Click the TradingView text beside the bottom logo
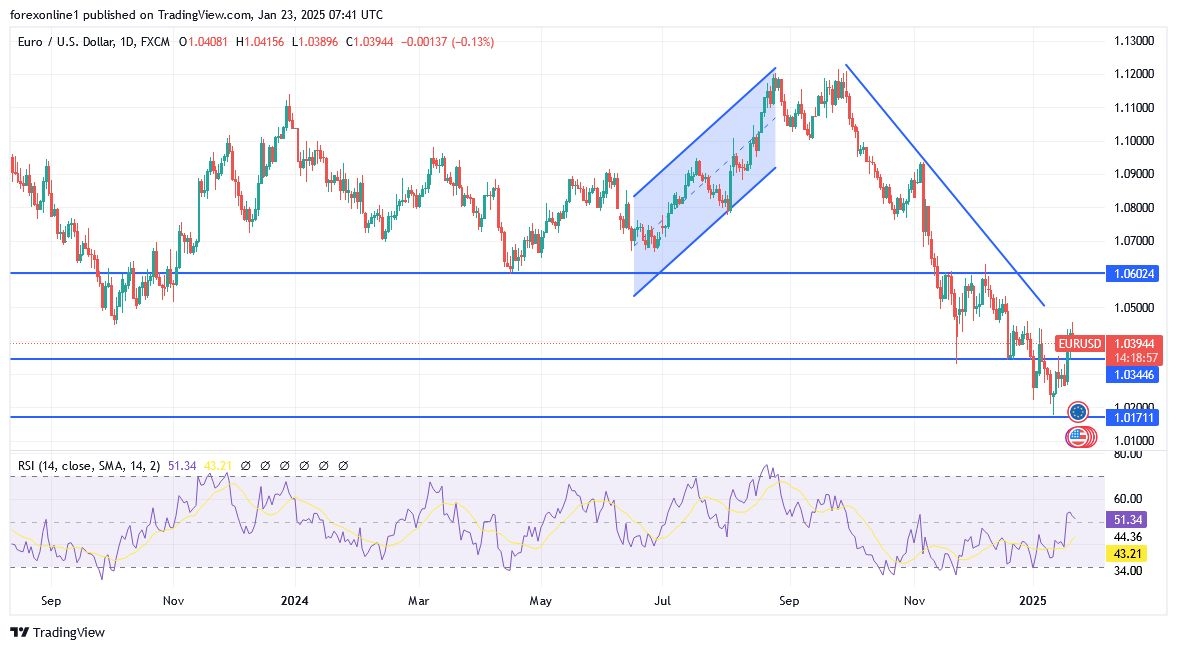Screen dimensions: 1177x650 tap(69, 633)
